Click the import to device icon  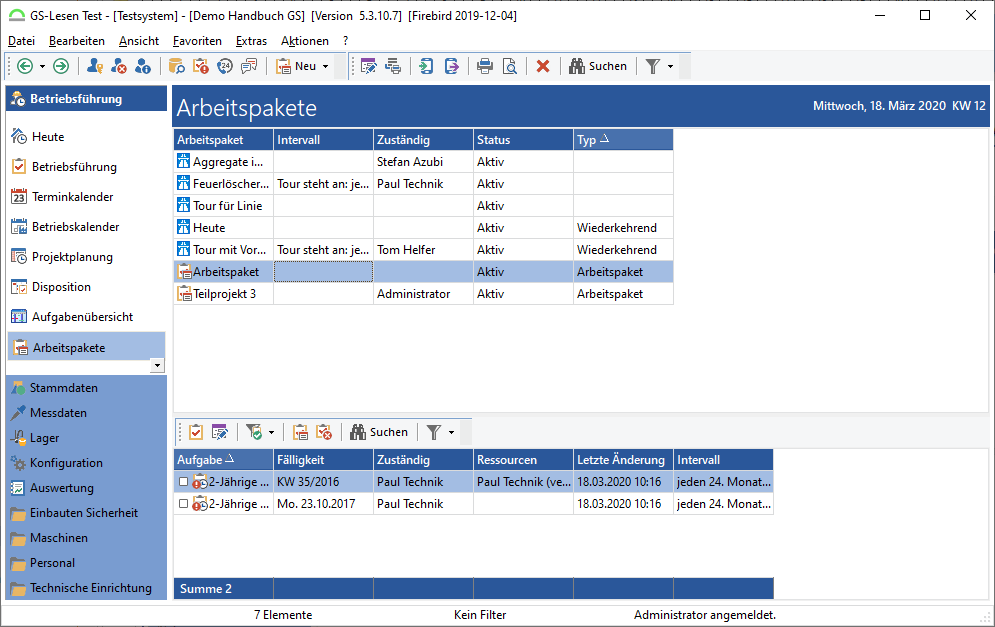tap(426, 66)
